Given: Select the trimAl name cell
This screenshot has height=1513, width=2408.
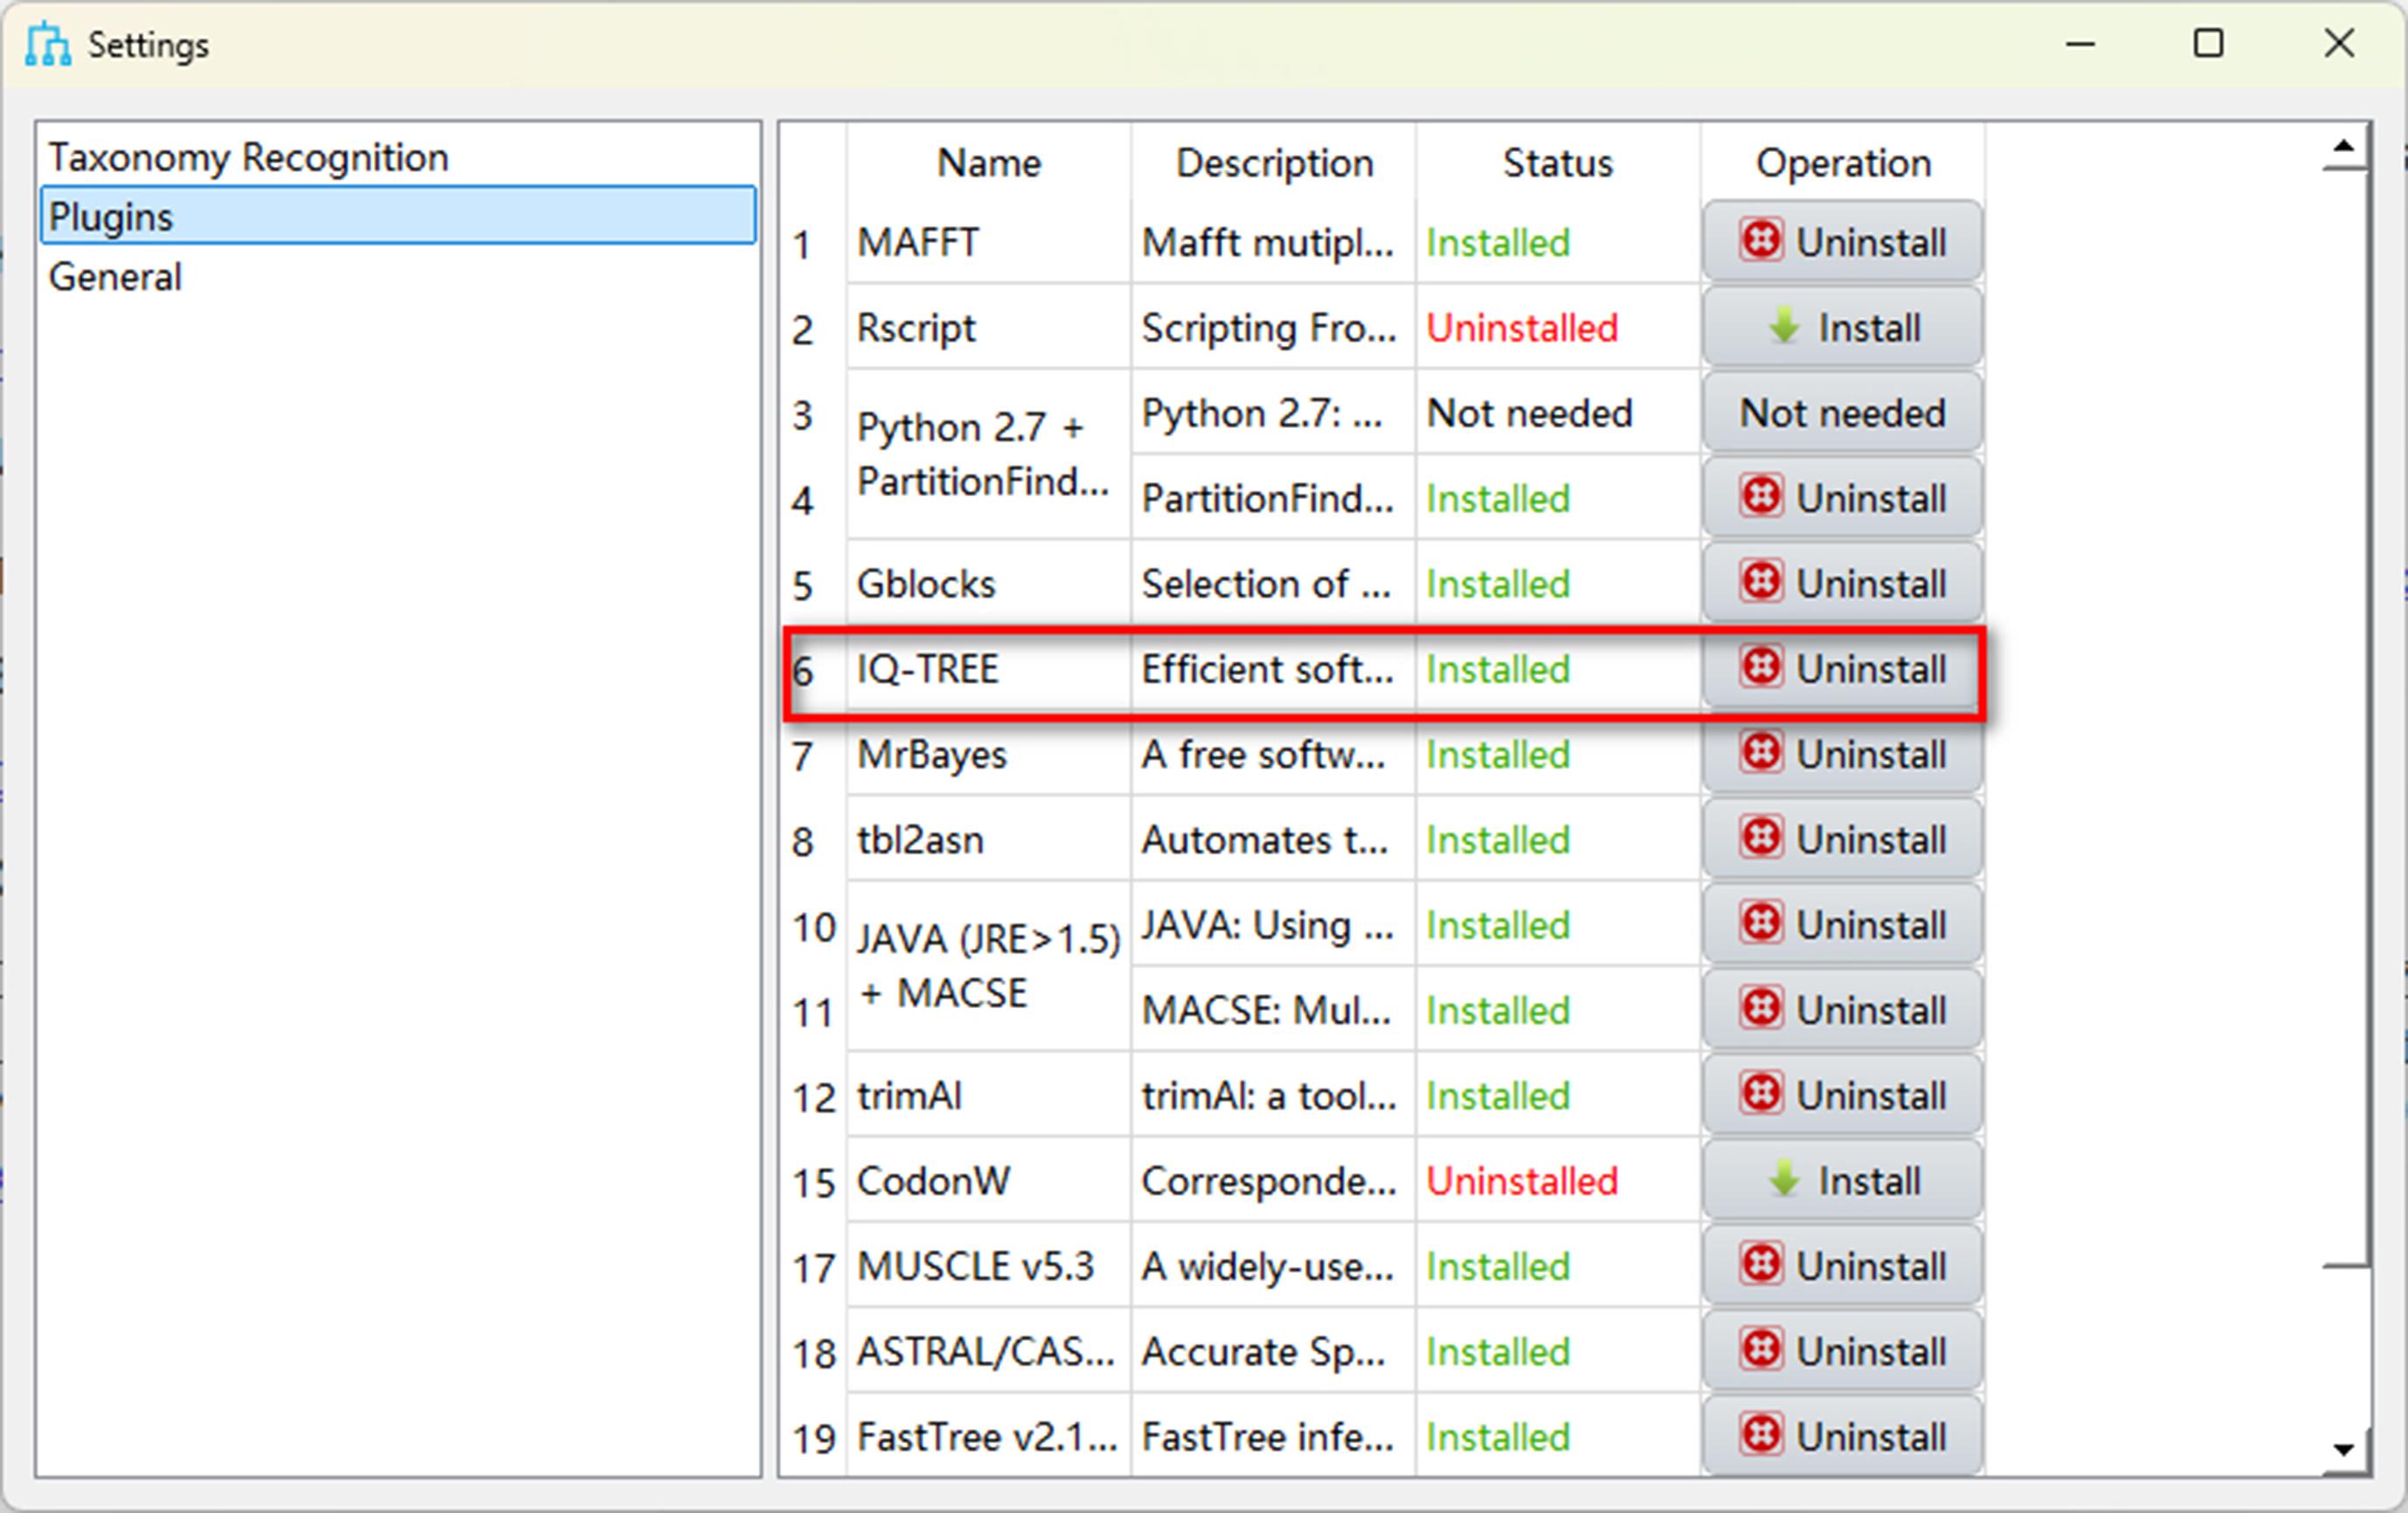Looking at the screenshot, I should [x=989, y=1095].
